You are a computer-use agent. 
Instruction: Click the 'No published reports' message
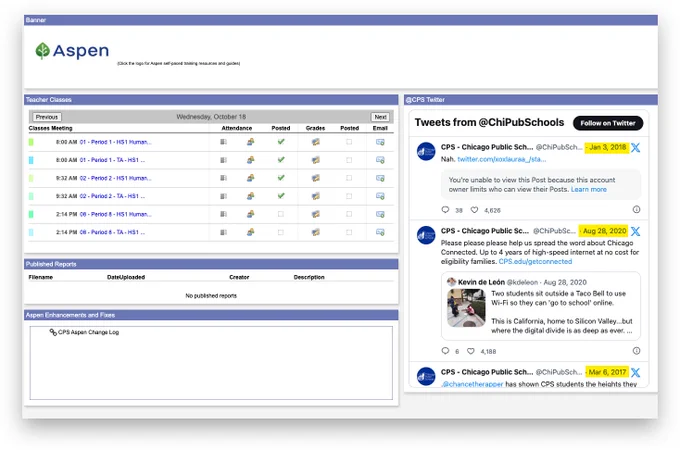pos(211,296)
